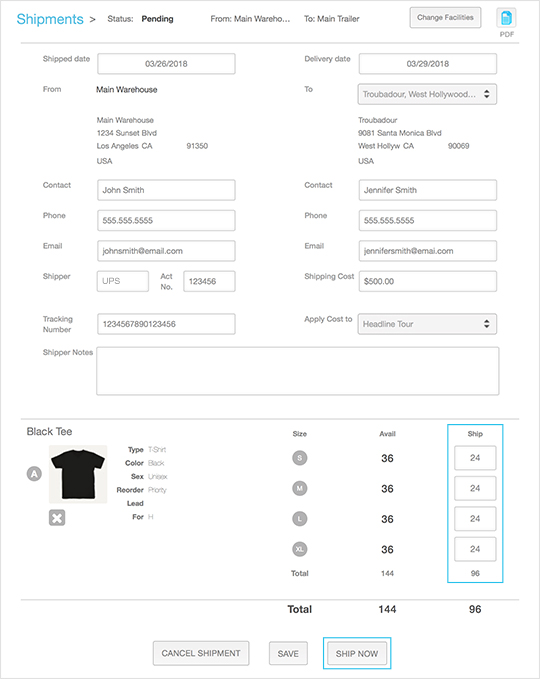Edit the Ship quantity for size S
Screen dimensions: 540x679
475,458
